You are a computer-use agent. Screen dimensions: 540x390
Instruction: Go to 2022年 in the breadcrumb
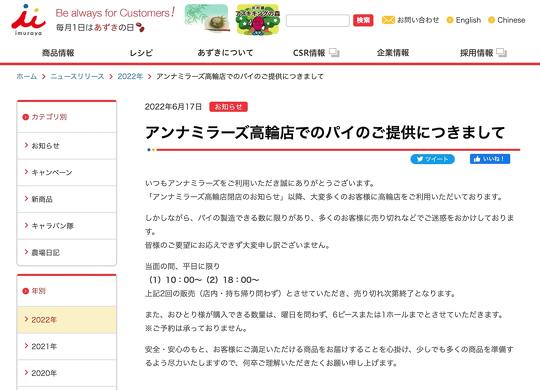tap(130, 76)
